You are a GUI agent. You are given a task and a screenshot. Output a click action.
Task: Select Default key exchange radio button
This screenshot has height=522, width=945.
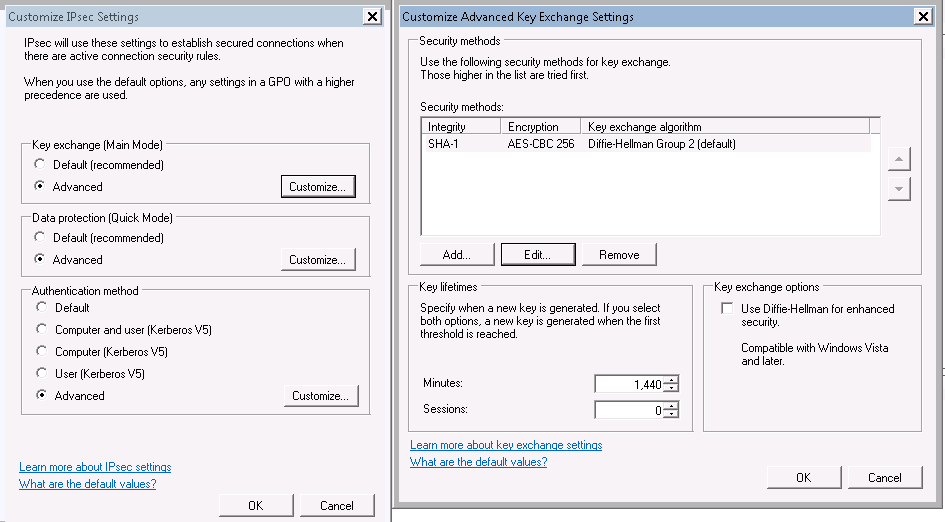40,164
